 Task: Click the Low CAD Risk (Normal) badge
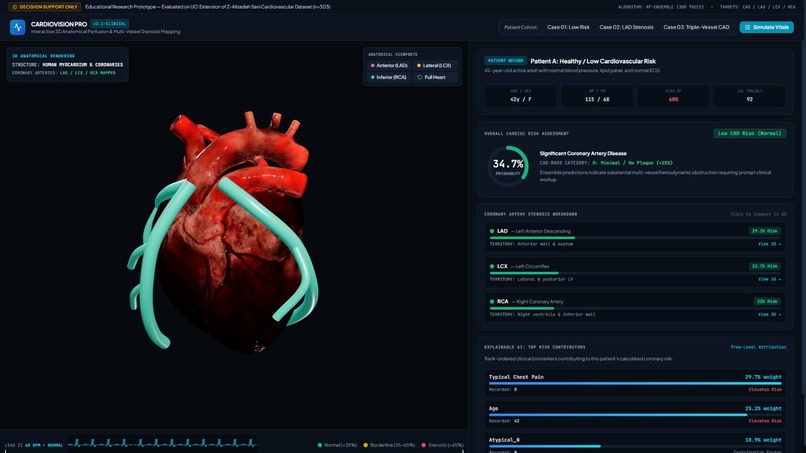pyautogui.click(x=749, y=133)
